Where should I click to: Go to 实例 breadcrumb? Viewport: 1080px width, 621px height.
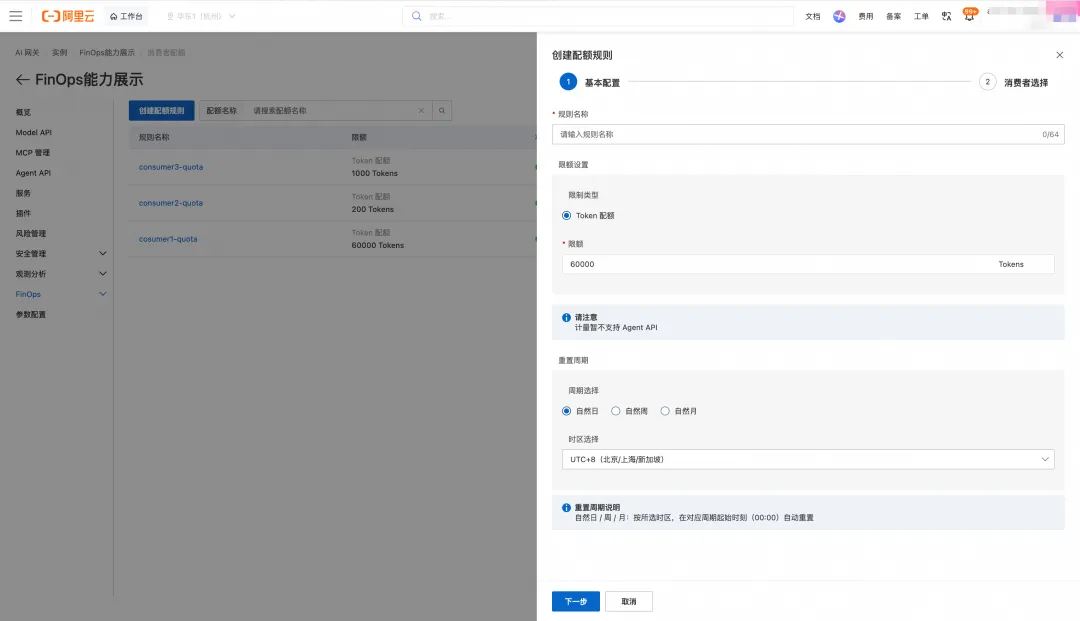tap(60, 52)
